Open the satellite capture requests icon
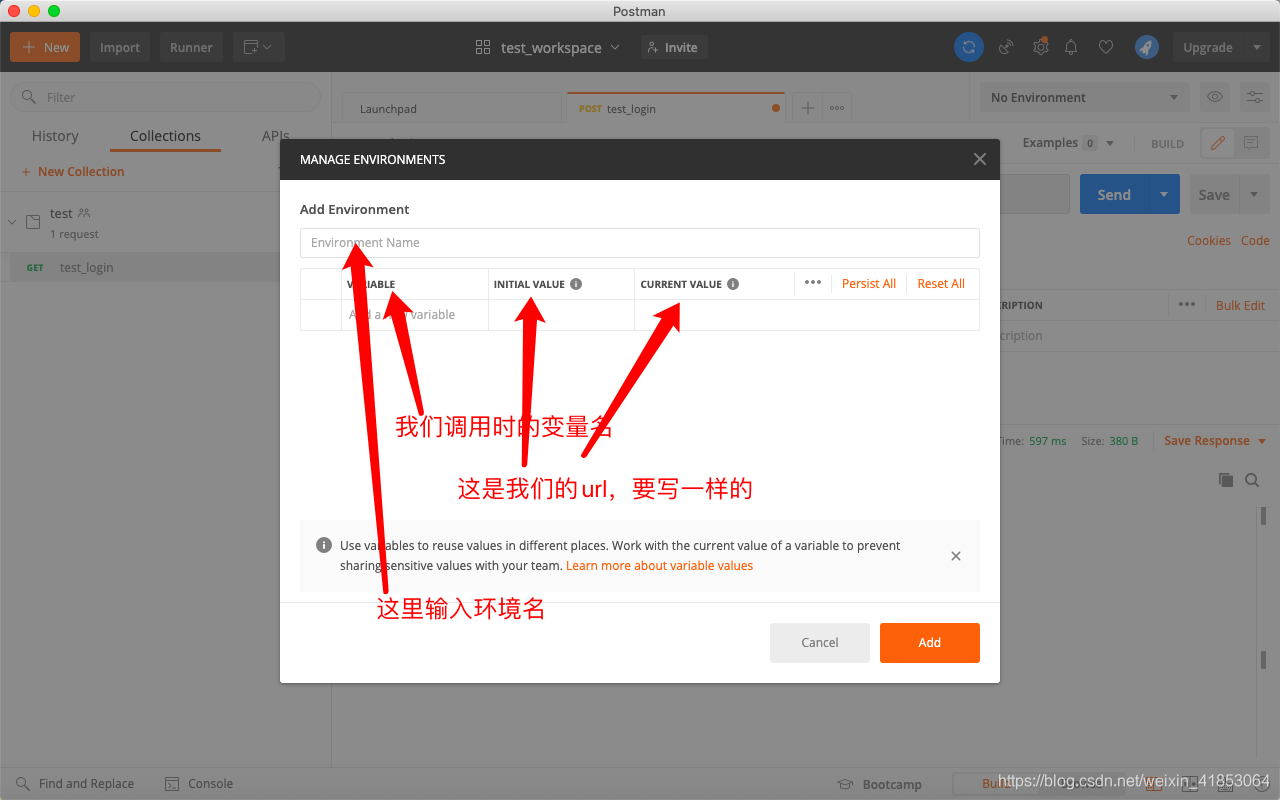The image size is (1280, 800). tap(1006, 47)
